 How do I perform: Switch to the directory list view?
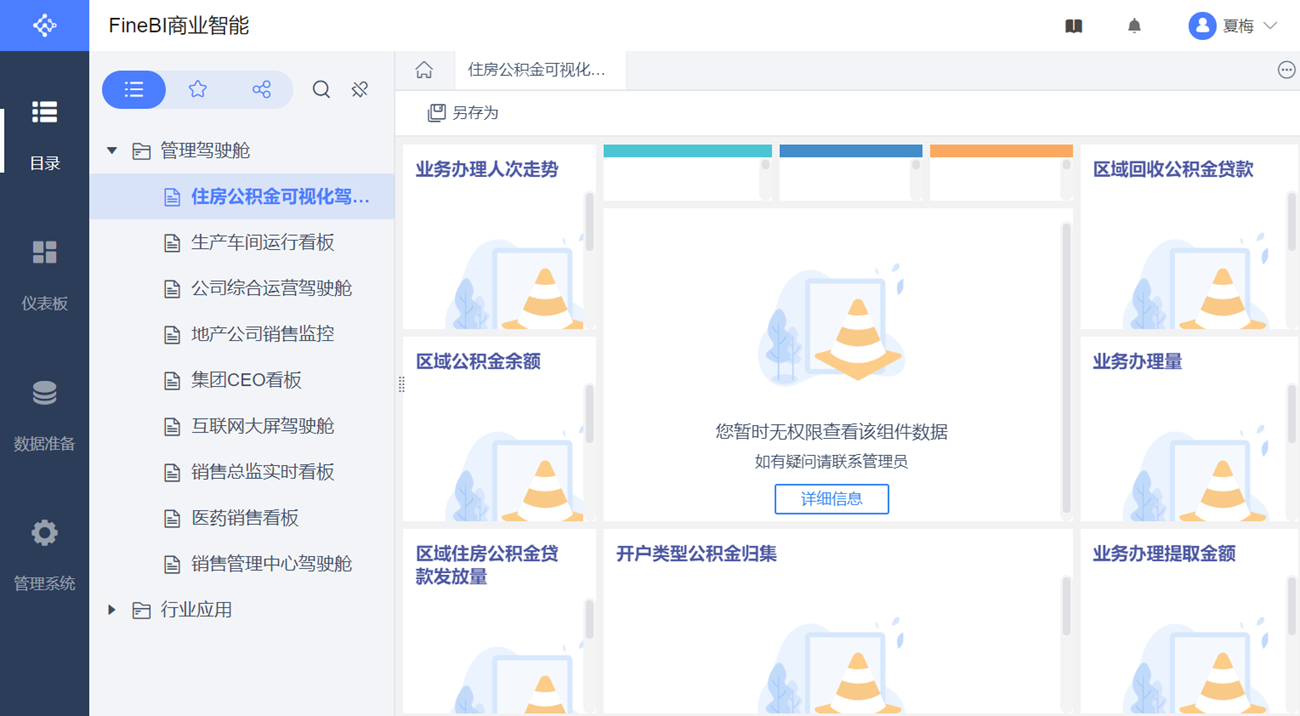tap(134, 90)
